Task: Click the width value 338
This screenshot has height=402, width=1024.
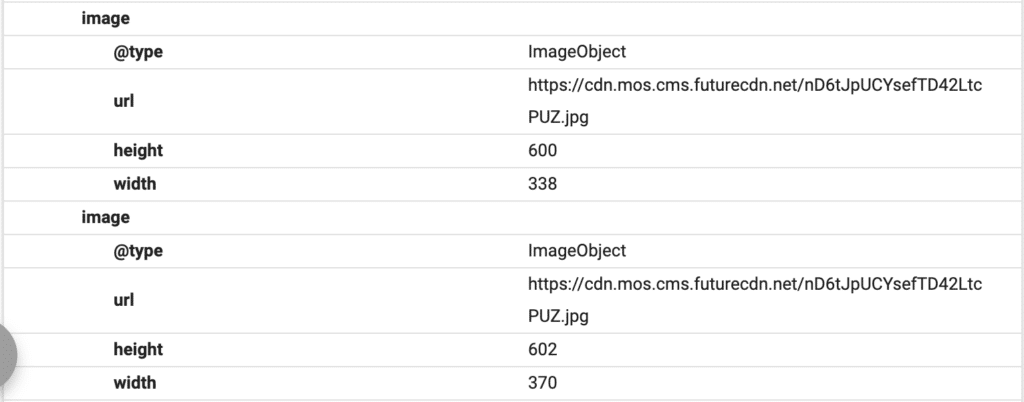Action: (x=542, y=184)
